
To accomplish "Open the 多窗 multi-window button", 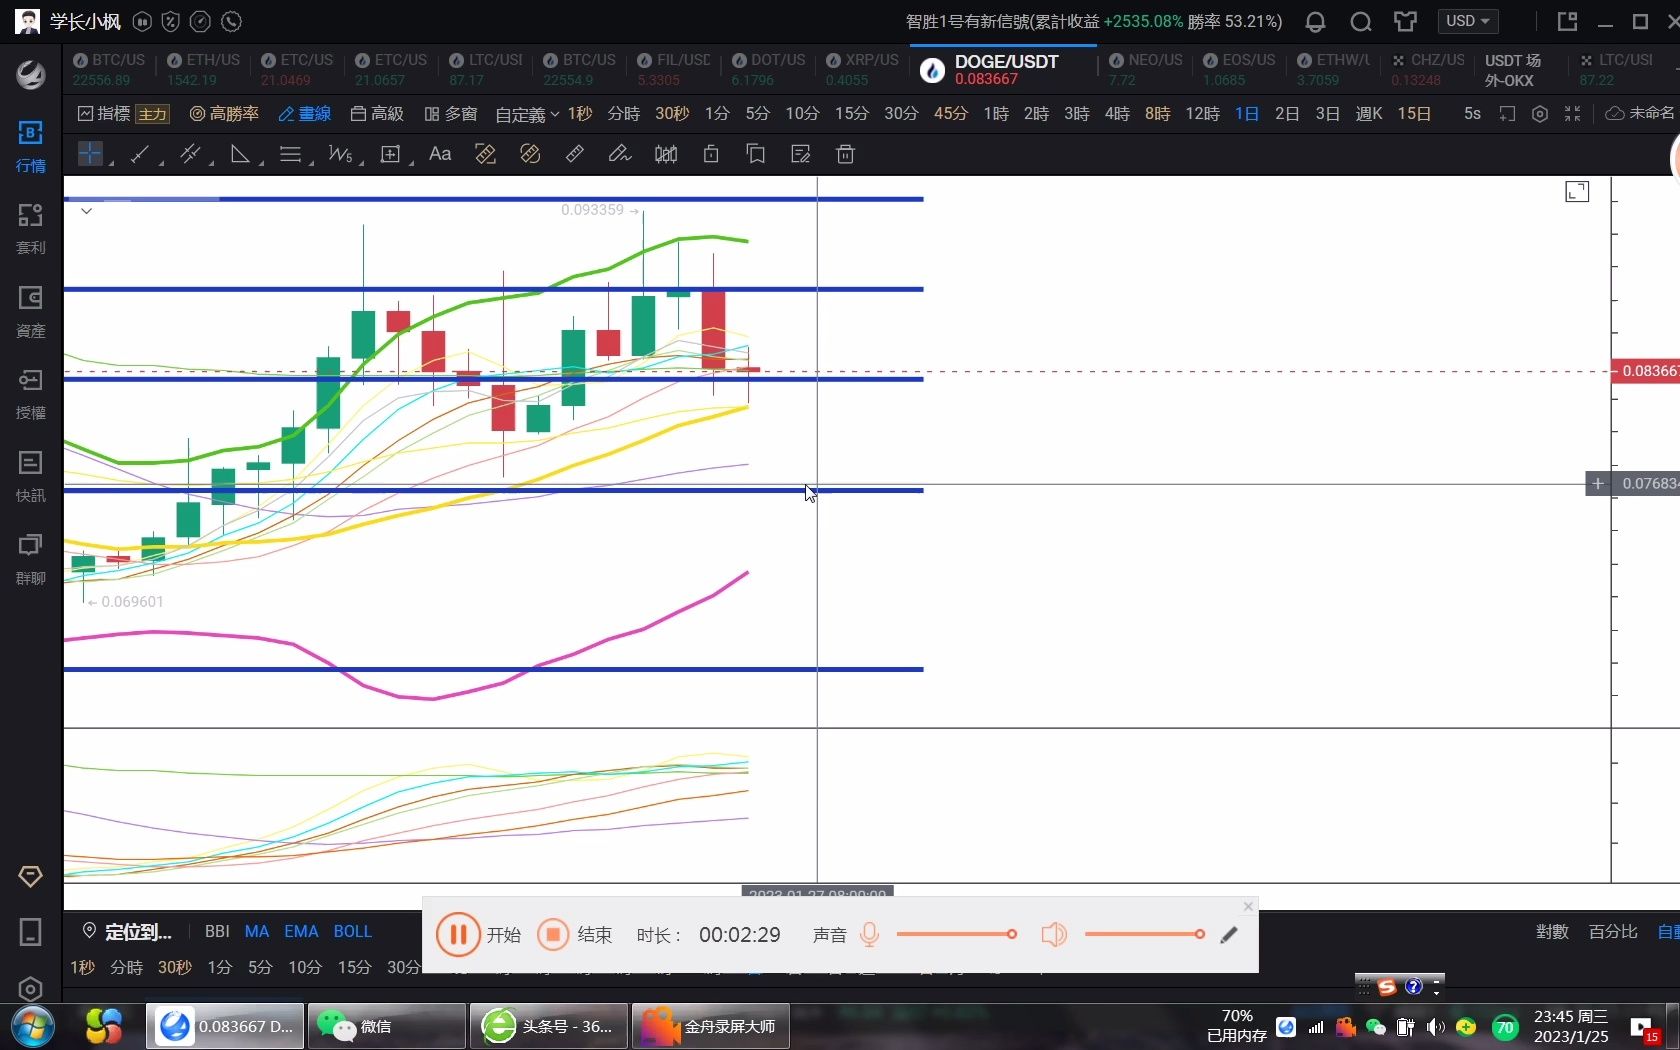I will pyautogui.click(x=451, y=114).
